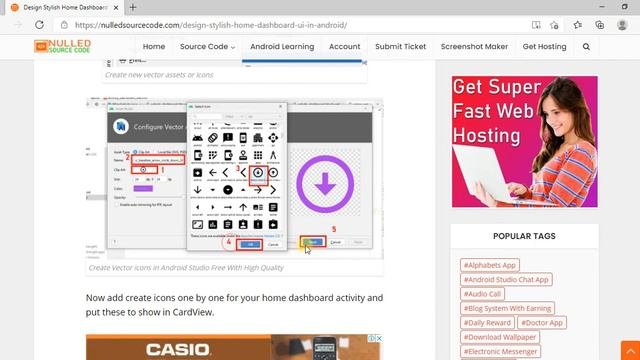Open the browser profile avatar

622,25
